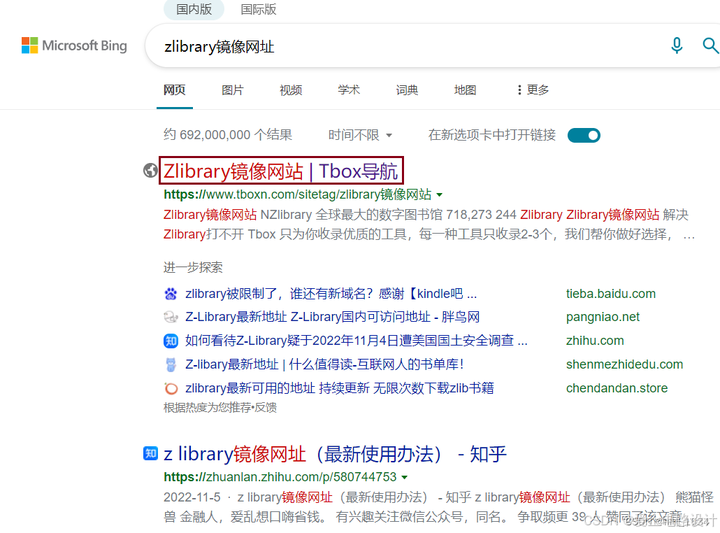
Task: Click Baidu paw icon for tieba result
Action: pos(171,294)
